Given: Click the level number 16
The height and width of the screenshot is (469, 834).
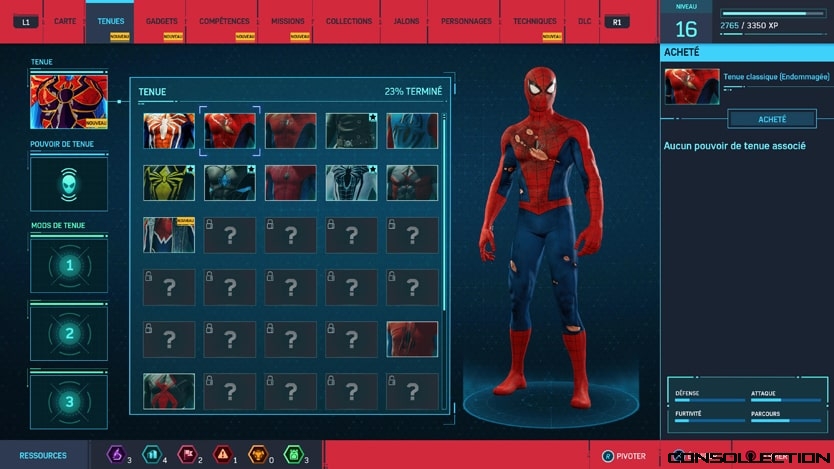Looking at the screenshot, I should (686, 29).
